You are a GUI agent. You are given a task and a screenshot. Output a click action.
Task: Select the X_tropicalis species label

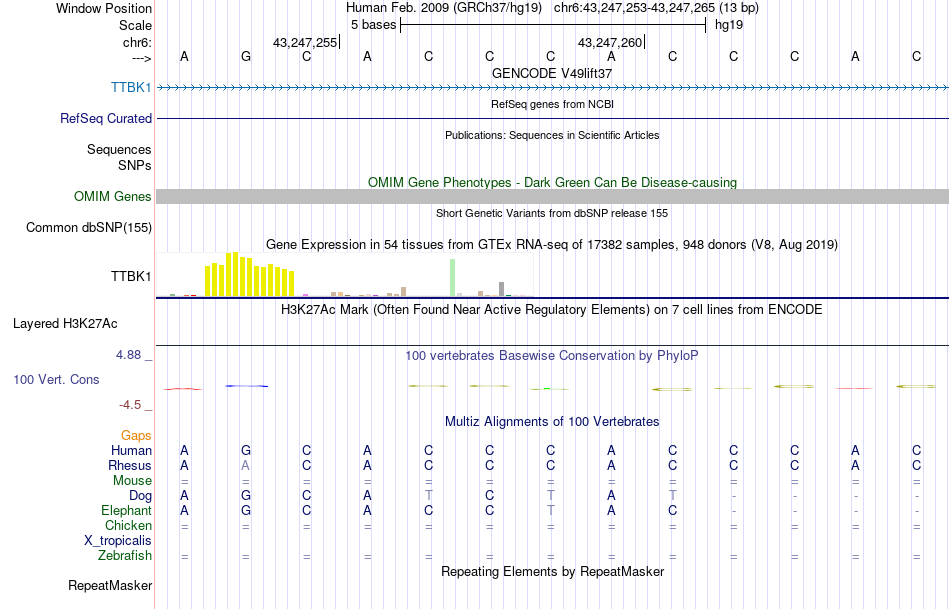[x=118, y=541]
